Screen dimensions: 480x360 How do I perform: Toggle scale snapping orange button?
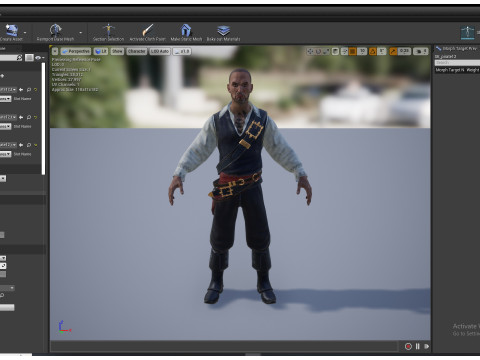pyautogui.click(x=393, y=51)
